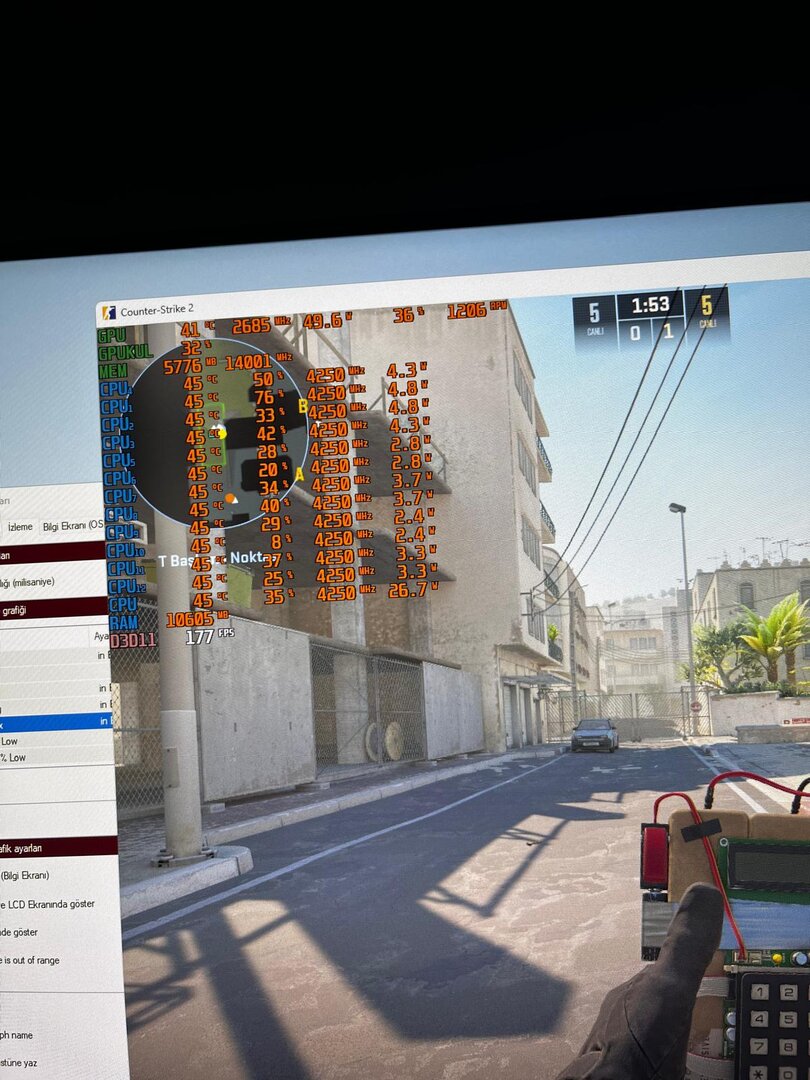Click the 5776 MB memory value
The width and height of the screenshot is (810, 1080).
click(190, 366)
